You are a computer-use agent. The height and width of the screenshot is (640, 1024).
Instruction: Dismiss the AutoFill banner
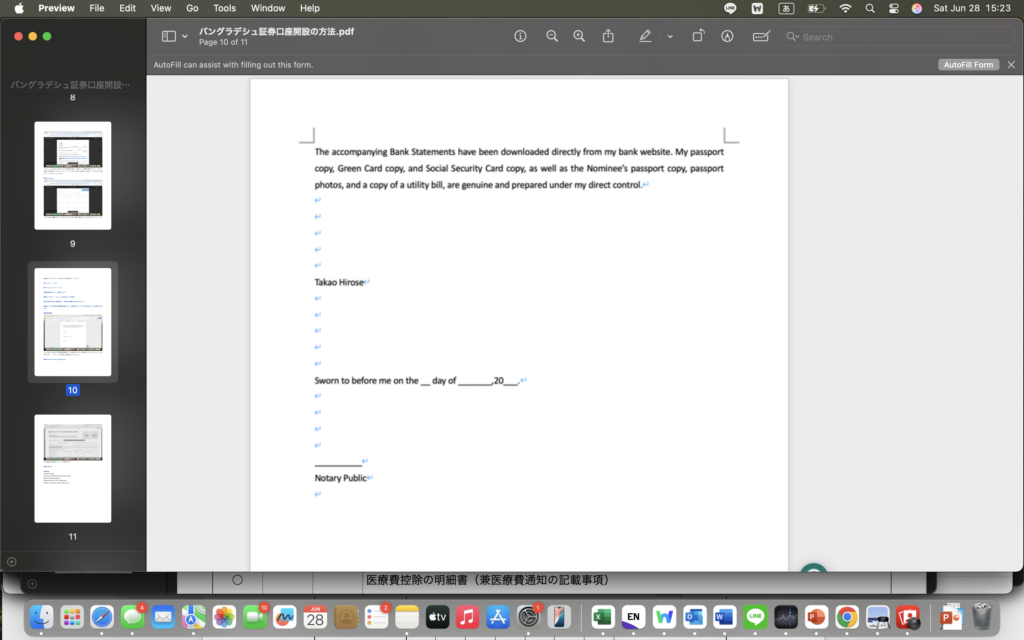pyautogui.click(x=1010, y=65)
